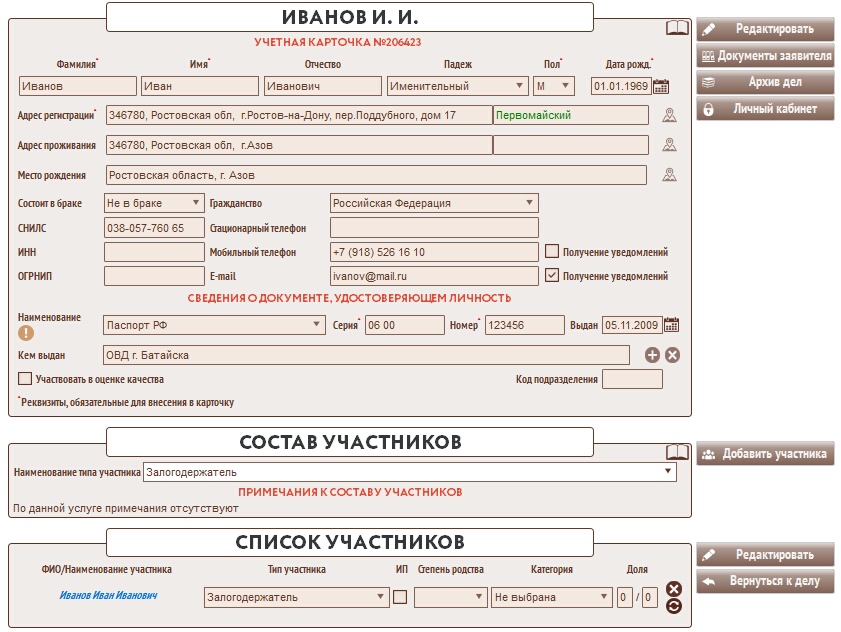Open calendar for passport issue date
Viewport: 841px width, 632px height.
(x=672, y=325)
